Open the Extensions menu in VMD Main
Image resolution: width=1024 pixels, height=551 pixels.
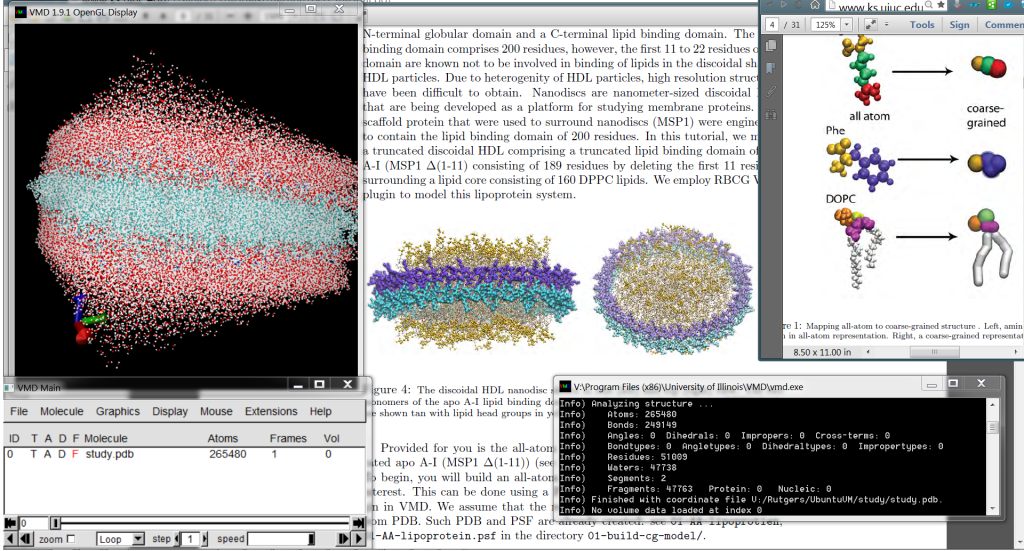click(271, 411)
